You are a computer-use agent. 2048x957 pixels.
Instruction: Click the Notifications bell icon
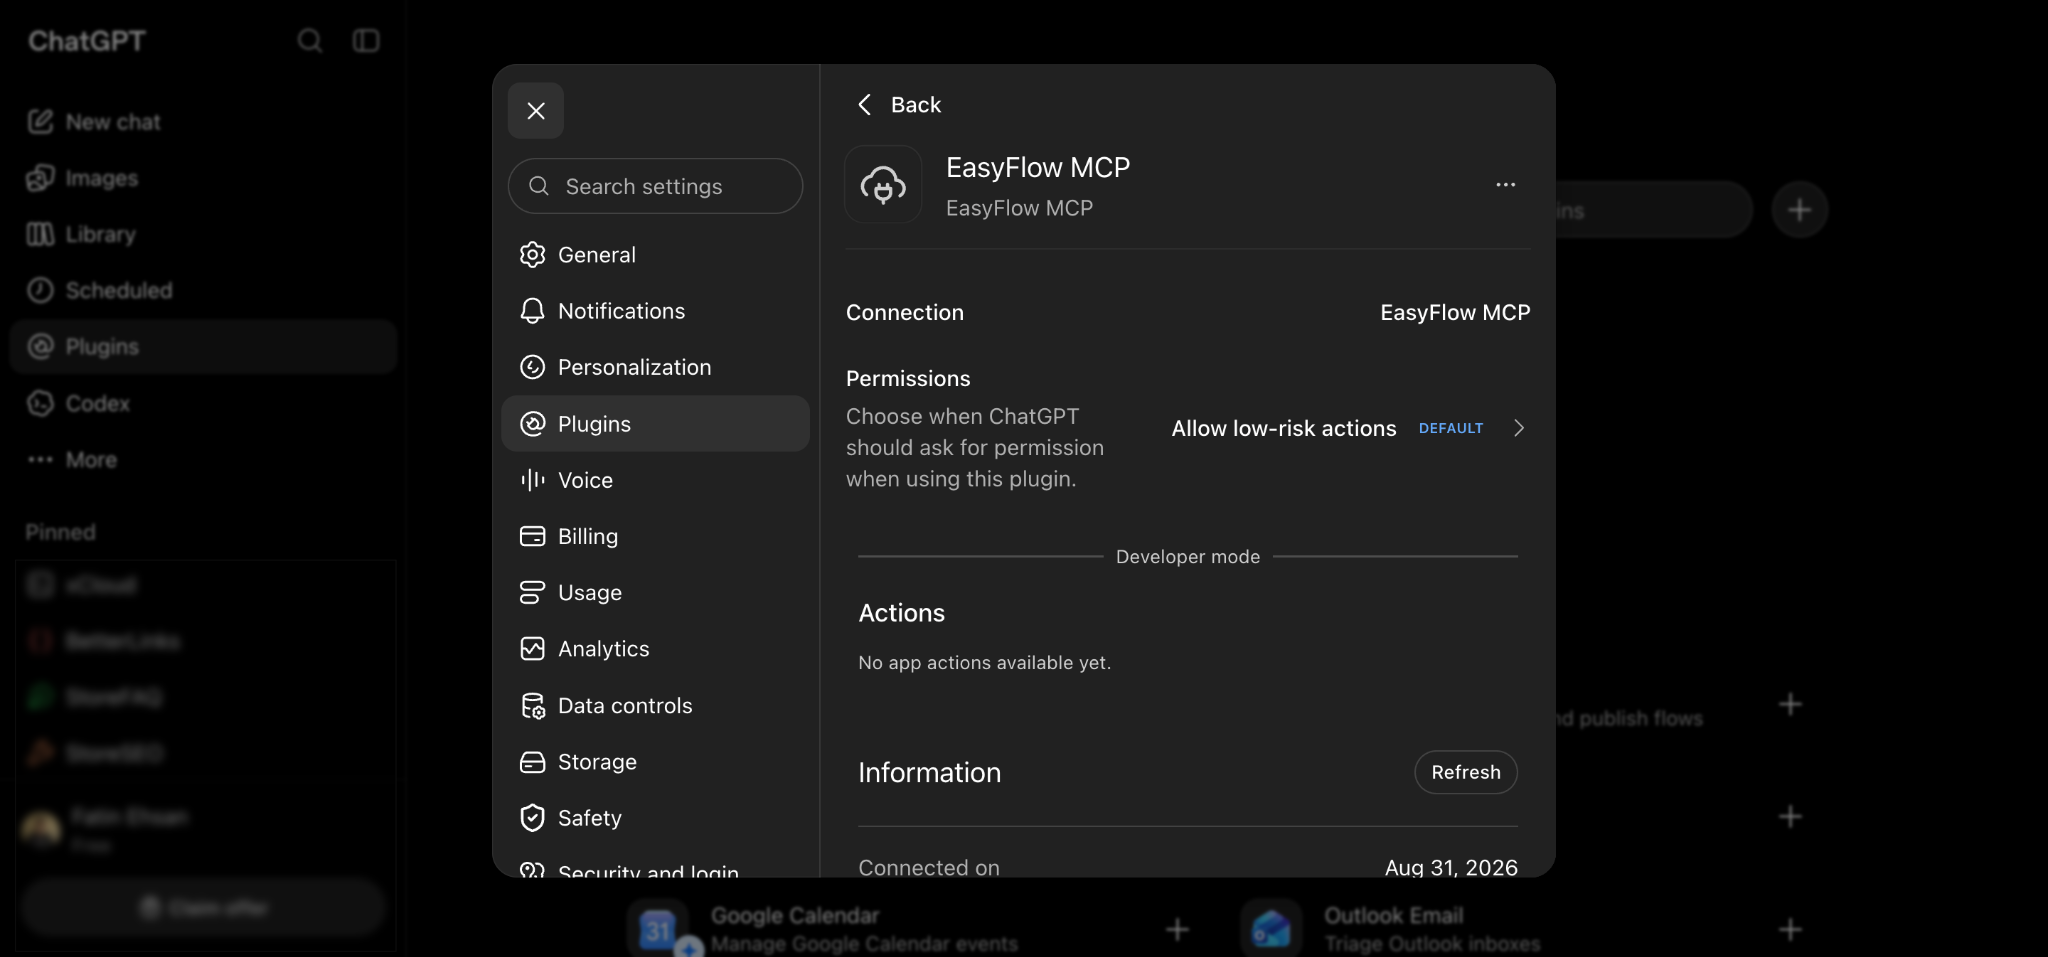(x=532, y=311)
